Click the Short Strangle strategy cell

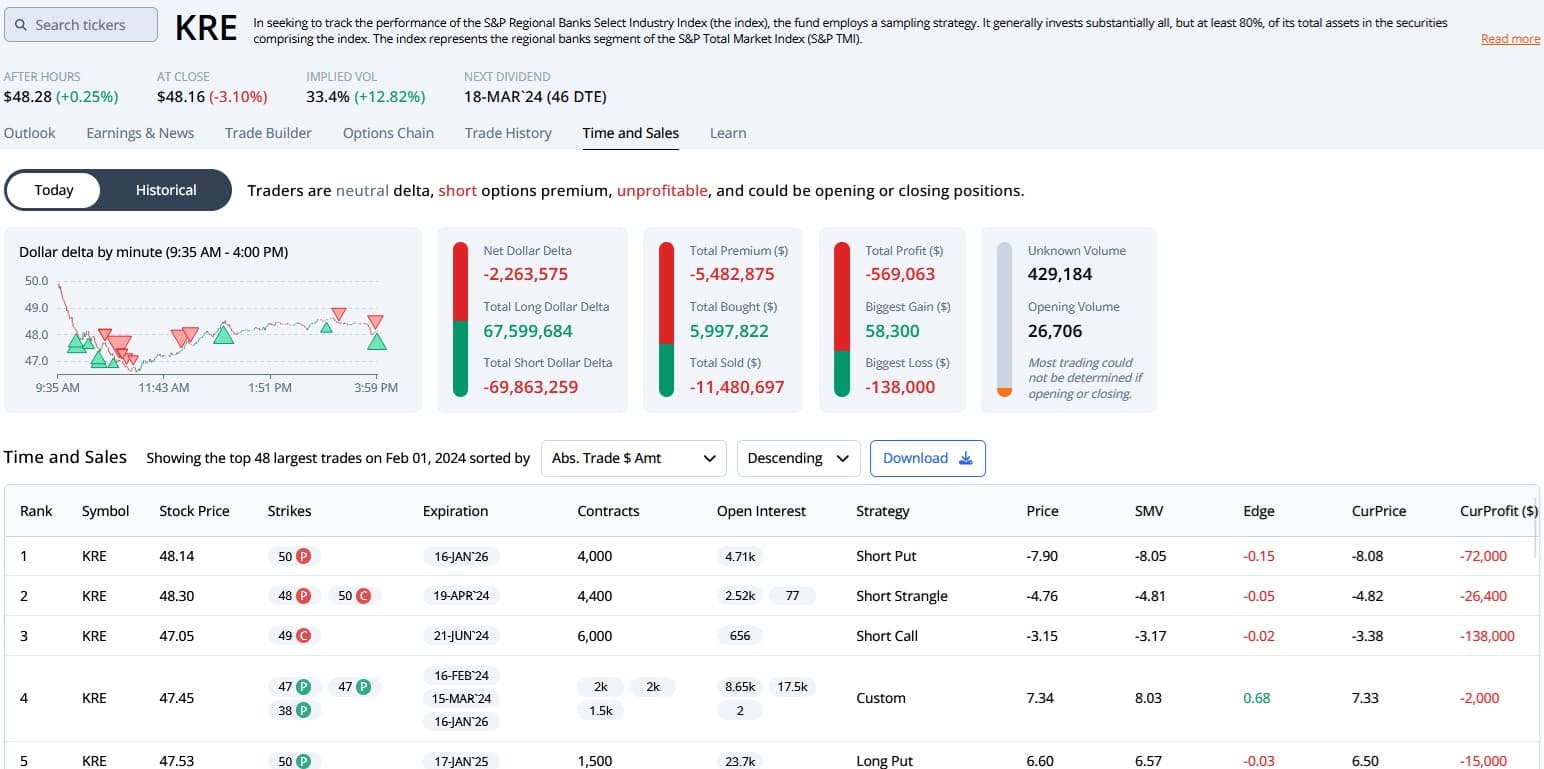click(x=902, y=596)
